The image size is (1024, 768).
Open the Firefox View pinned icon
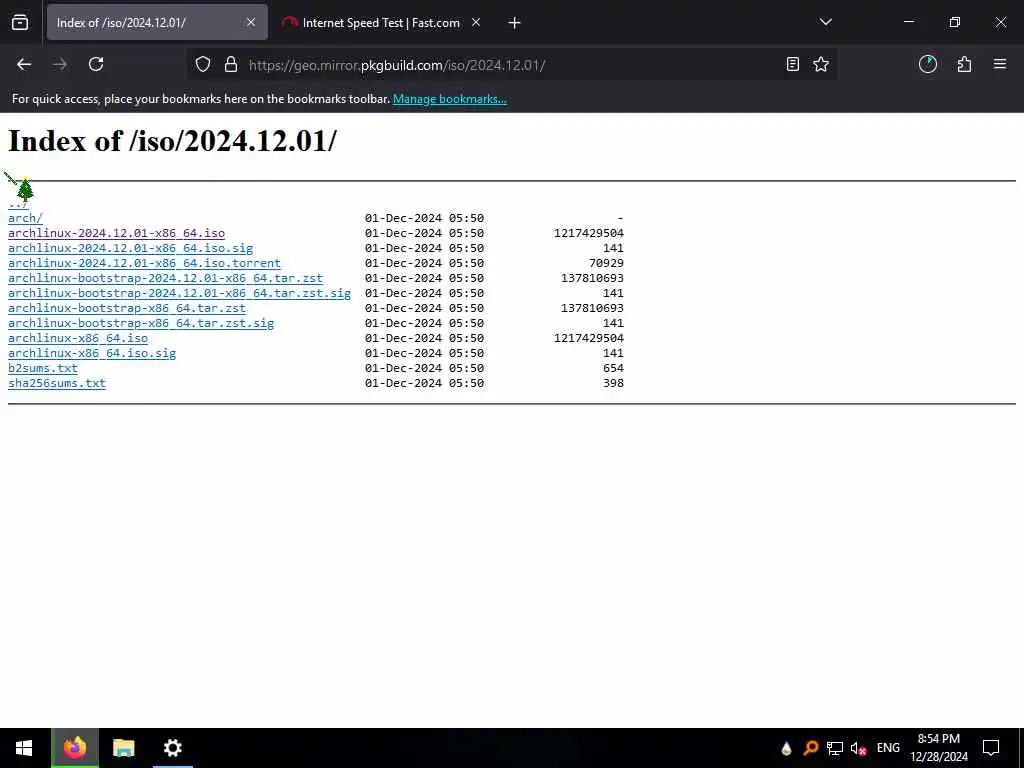[20, 23]
